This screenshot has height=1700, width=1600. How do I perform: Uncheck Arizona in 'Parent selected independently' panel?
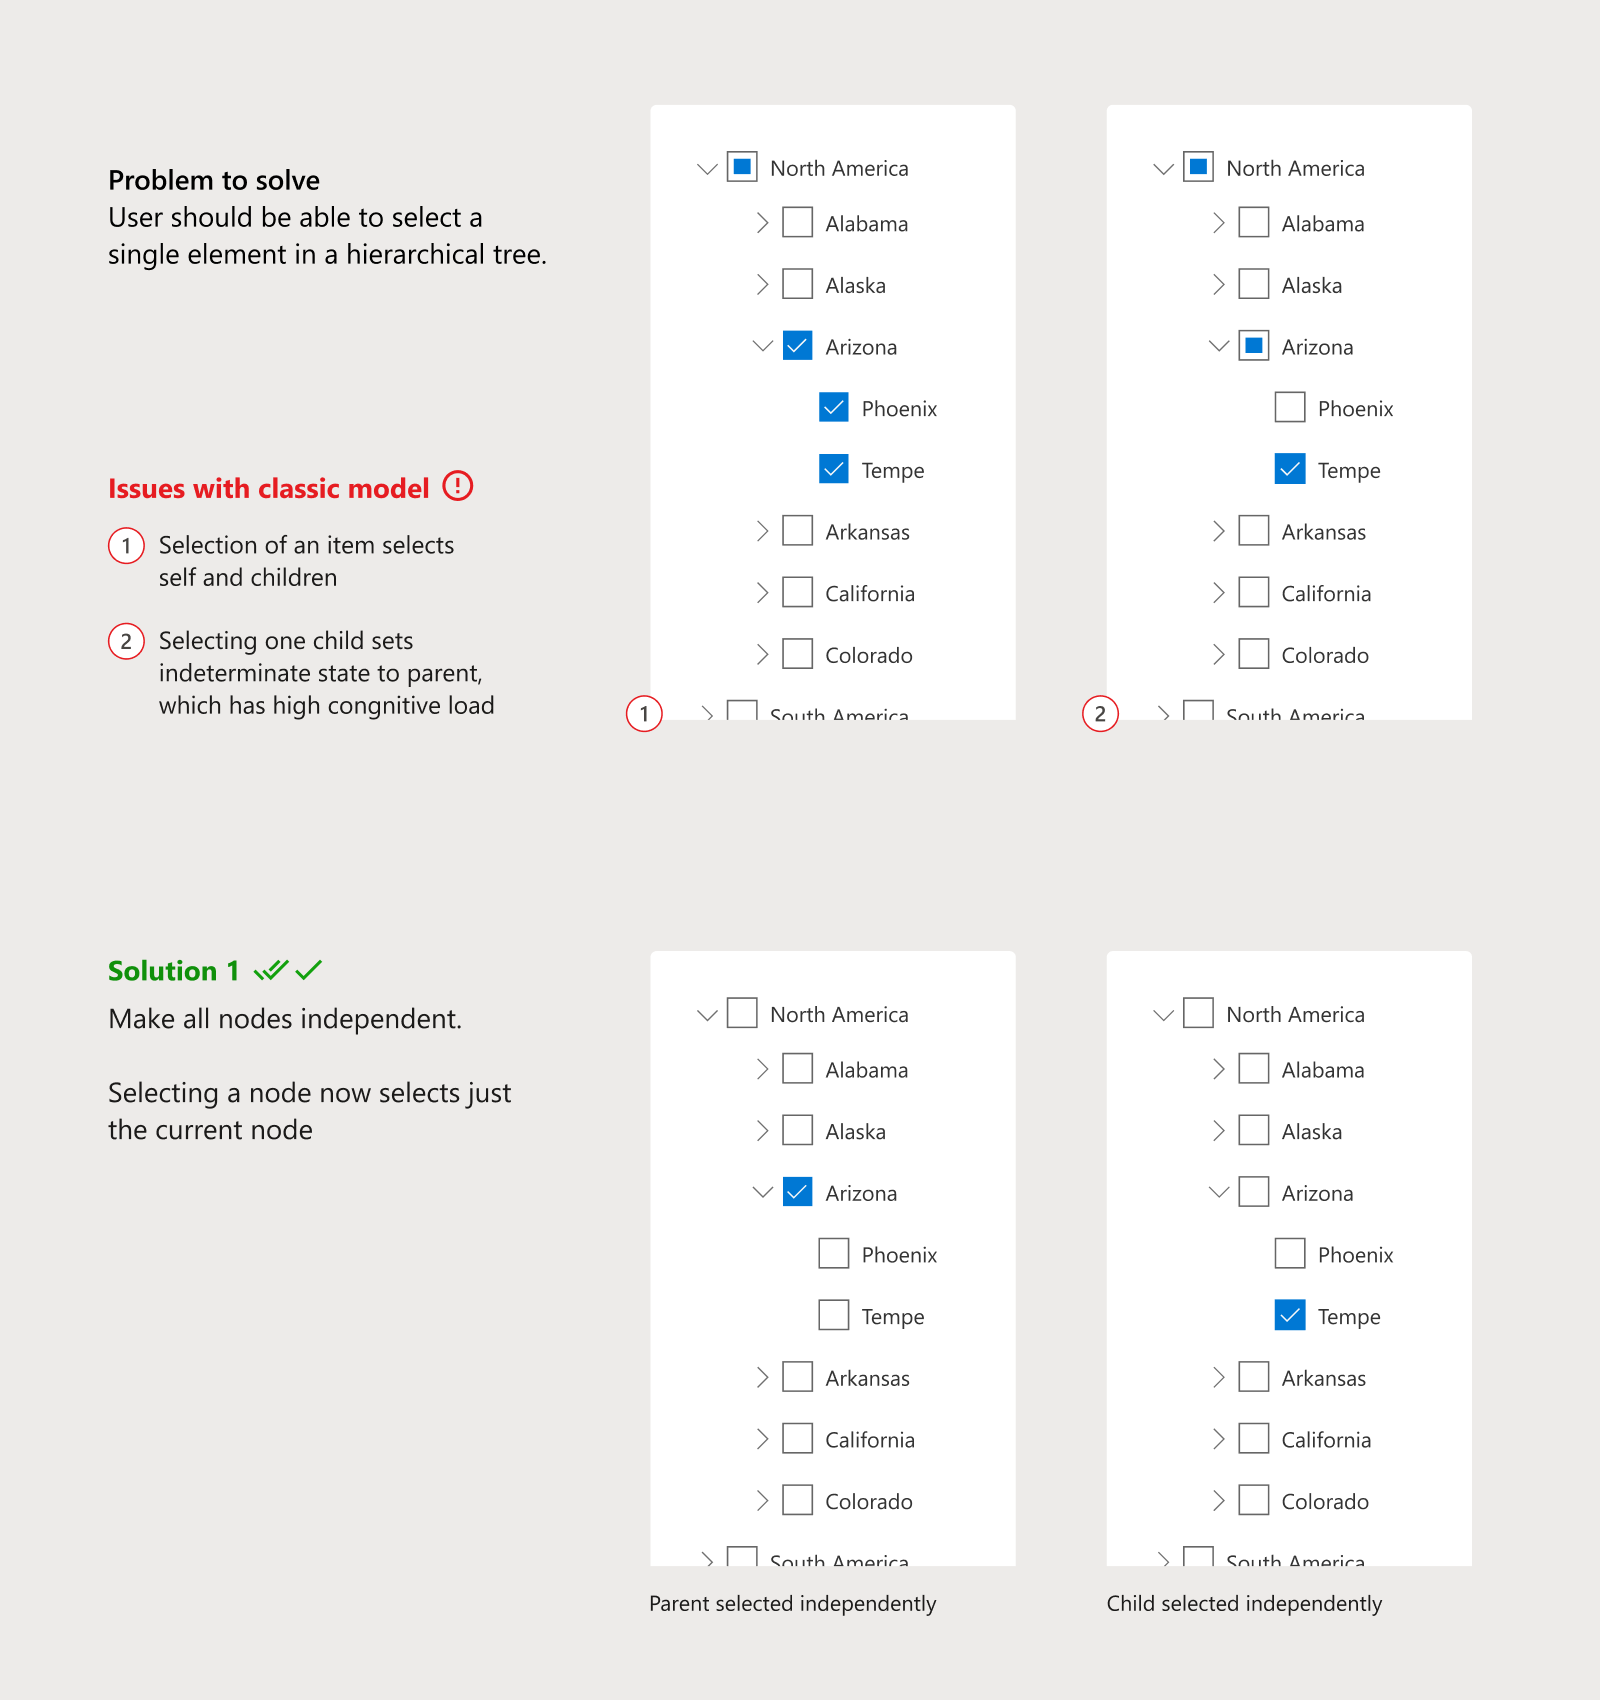797,1192
